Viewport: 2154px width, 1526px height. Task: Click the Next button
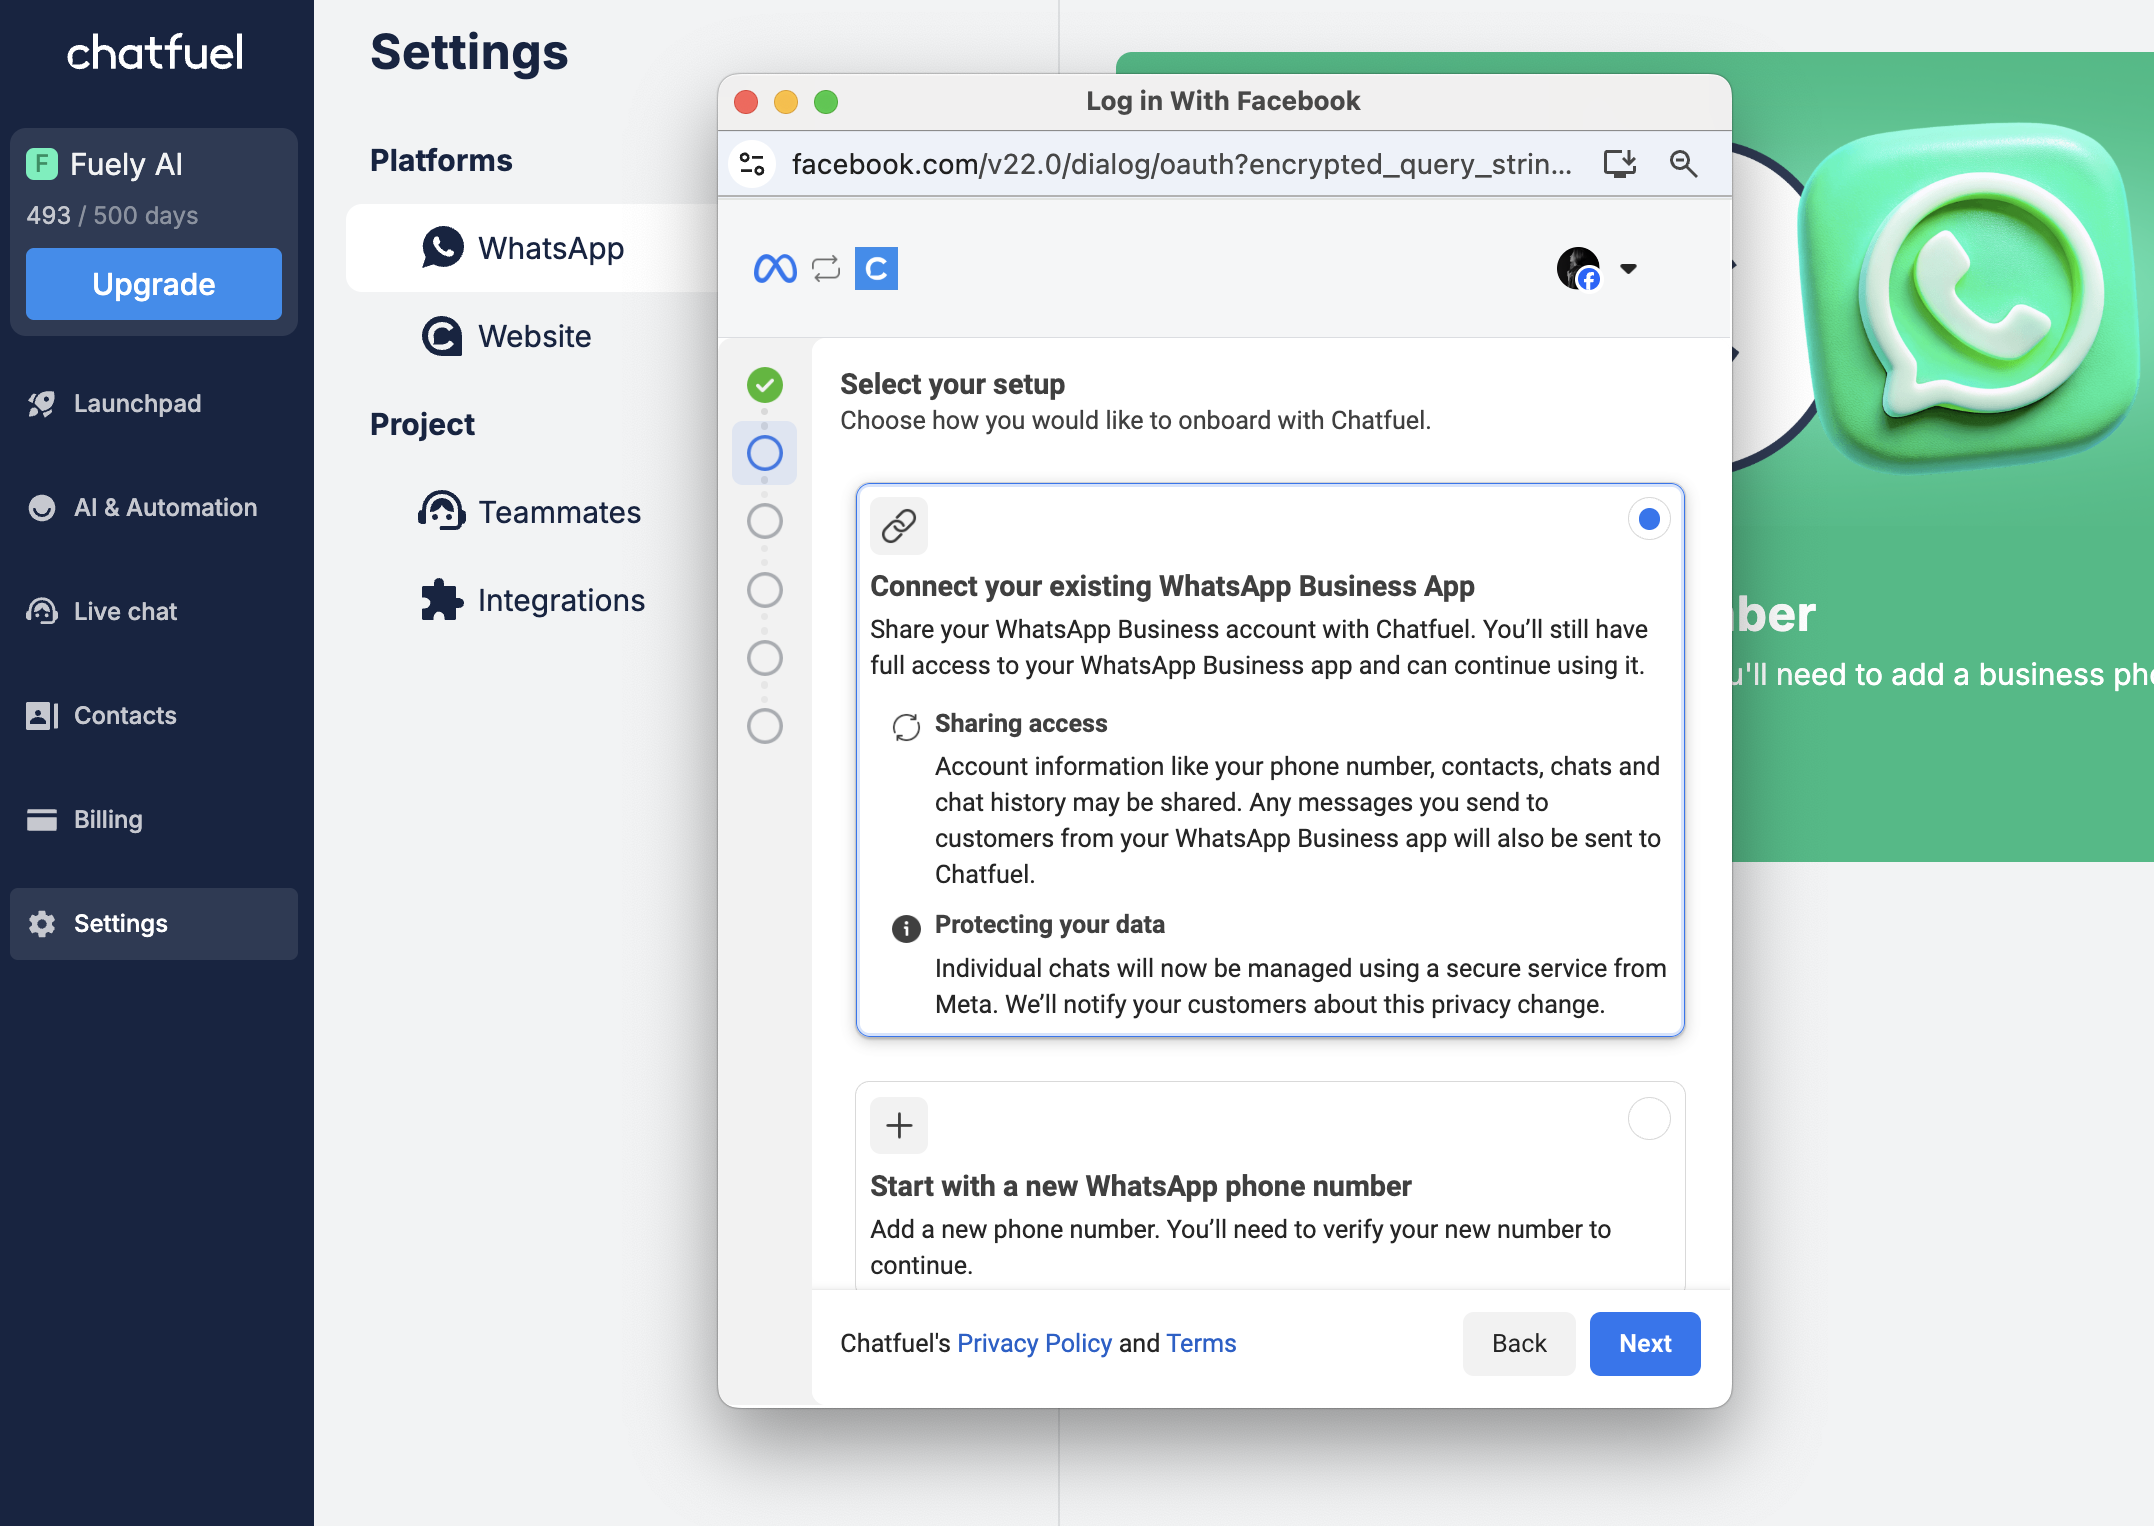click(x=1644, y=1343)
